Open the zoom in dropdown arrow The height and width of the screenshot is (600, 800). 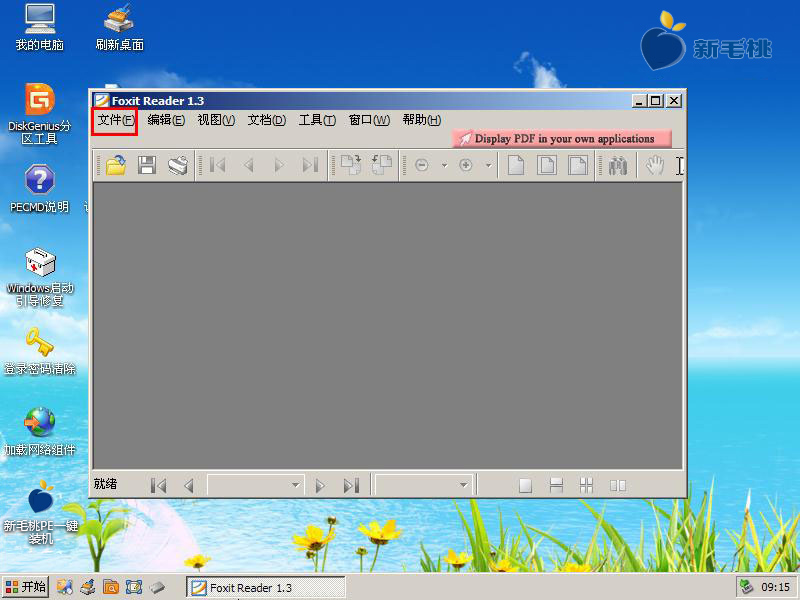click(x=488, y=165)
